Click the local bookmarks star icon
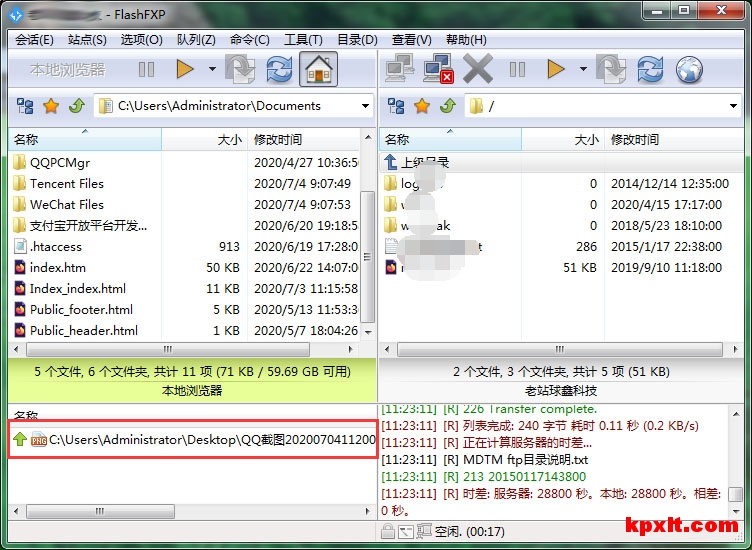The height and width of the screenshot is (550, 752). [x=50, y=106]
